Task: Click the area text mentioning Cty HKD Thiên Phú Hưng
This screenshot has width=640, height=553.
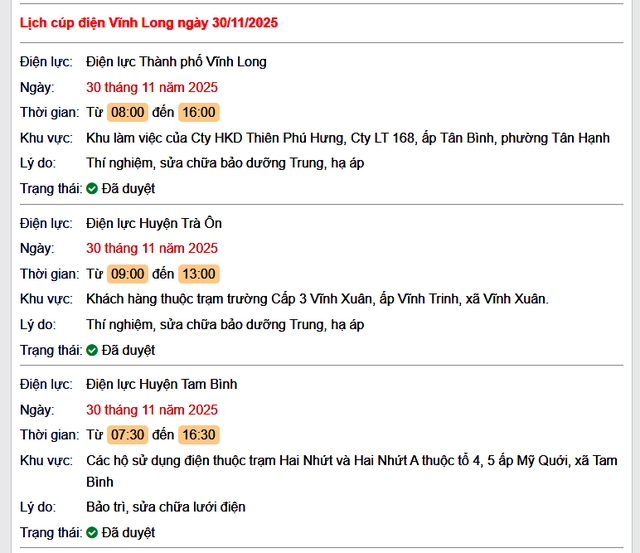Action: (347, 138)
